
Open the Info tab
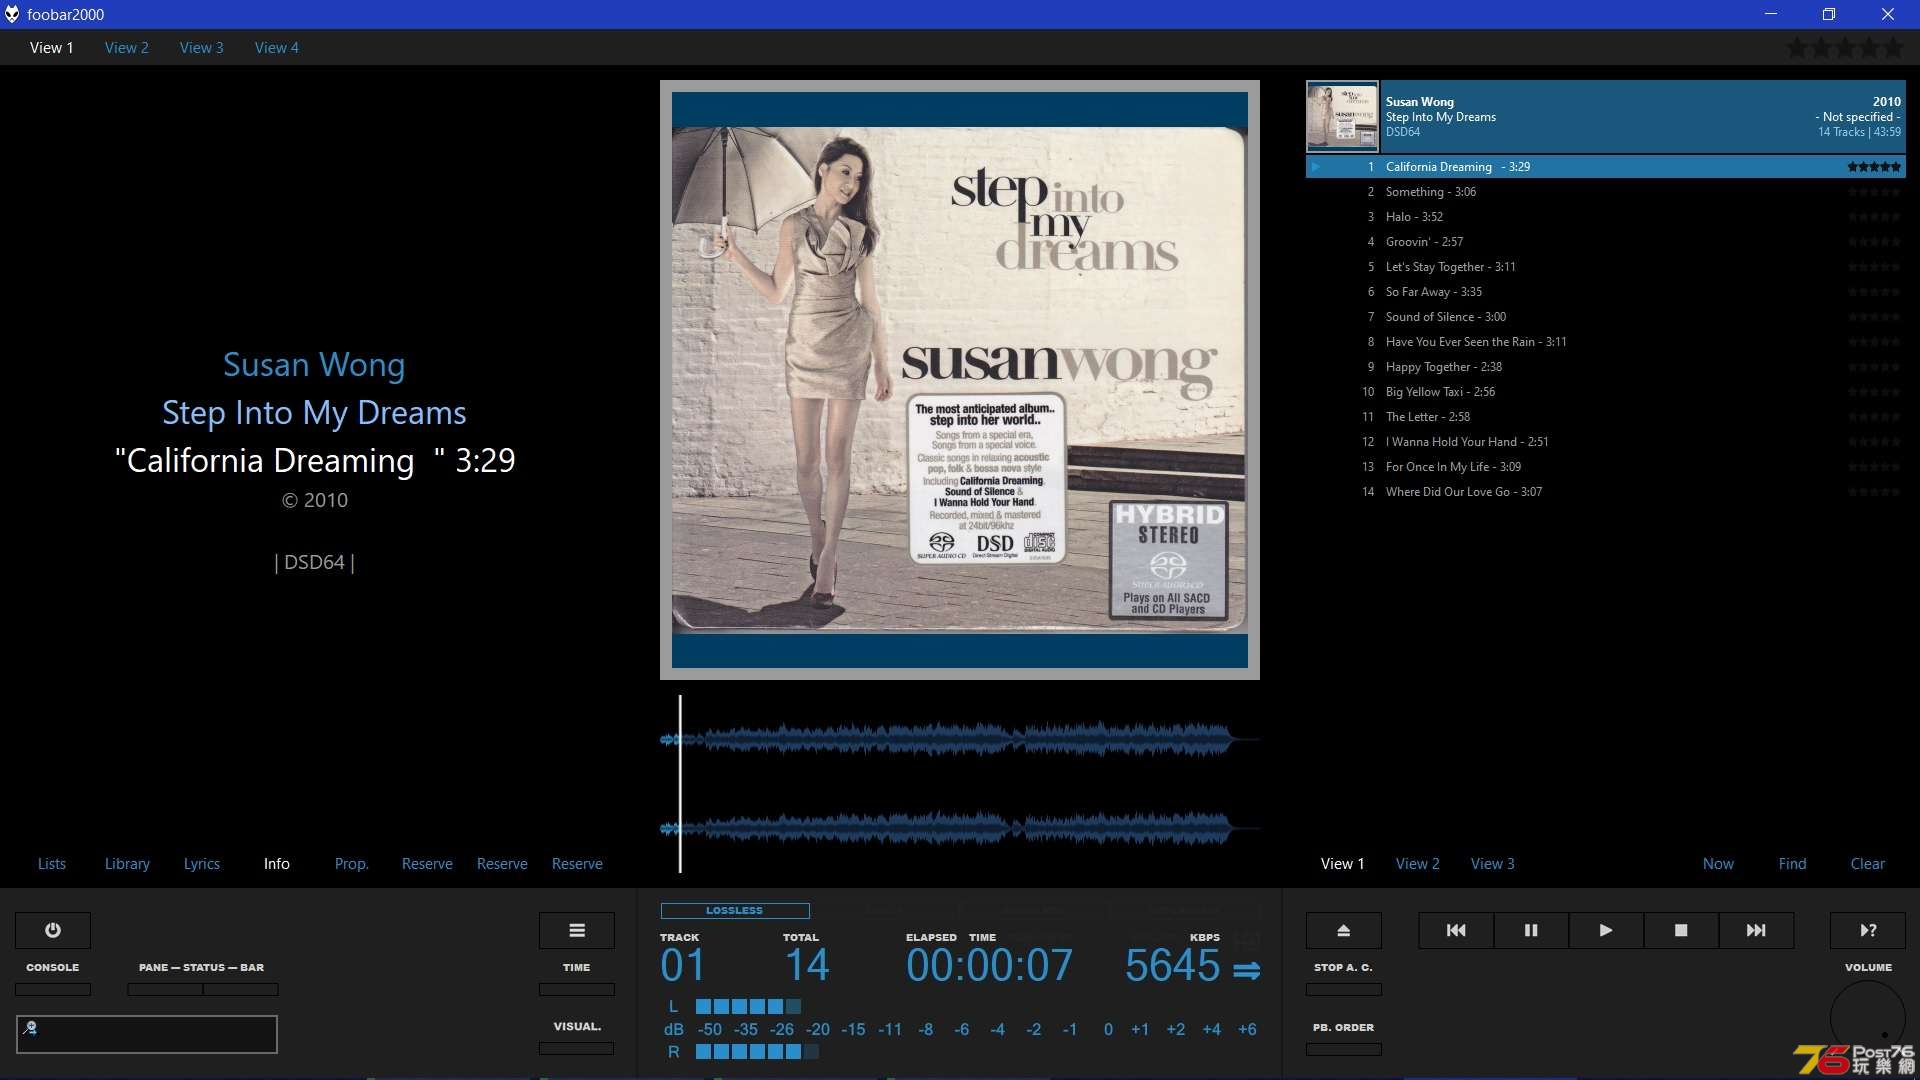pyautogui.click(x=277, y=864)
